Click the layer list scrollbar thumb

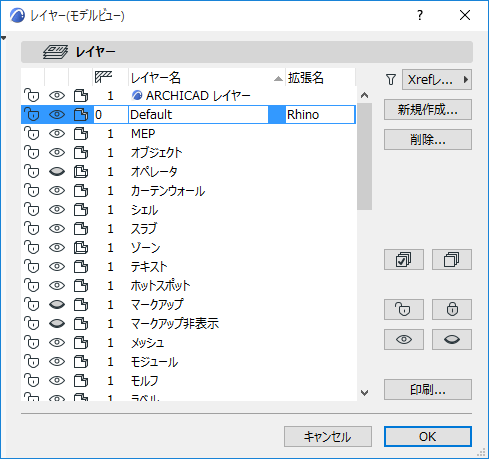[364, 157]
